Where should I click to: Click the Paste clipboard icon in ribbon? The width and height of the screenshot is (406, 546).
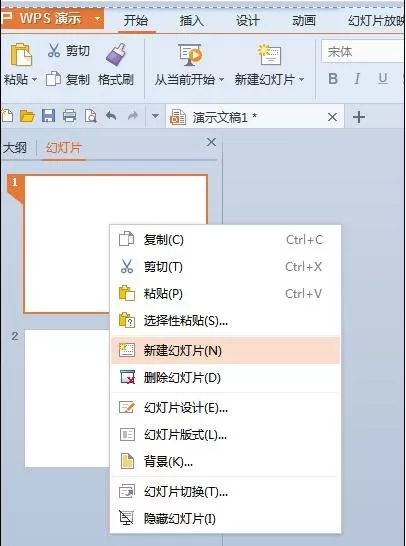click(x=21, y=54)
